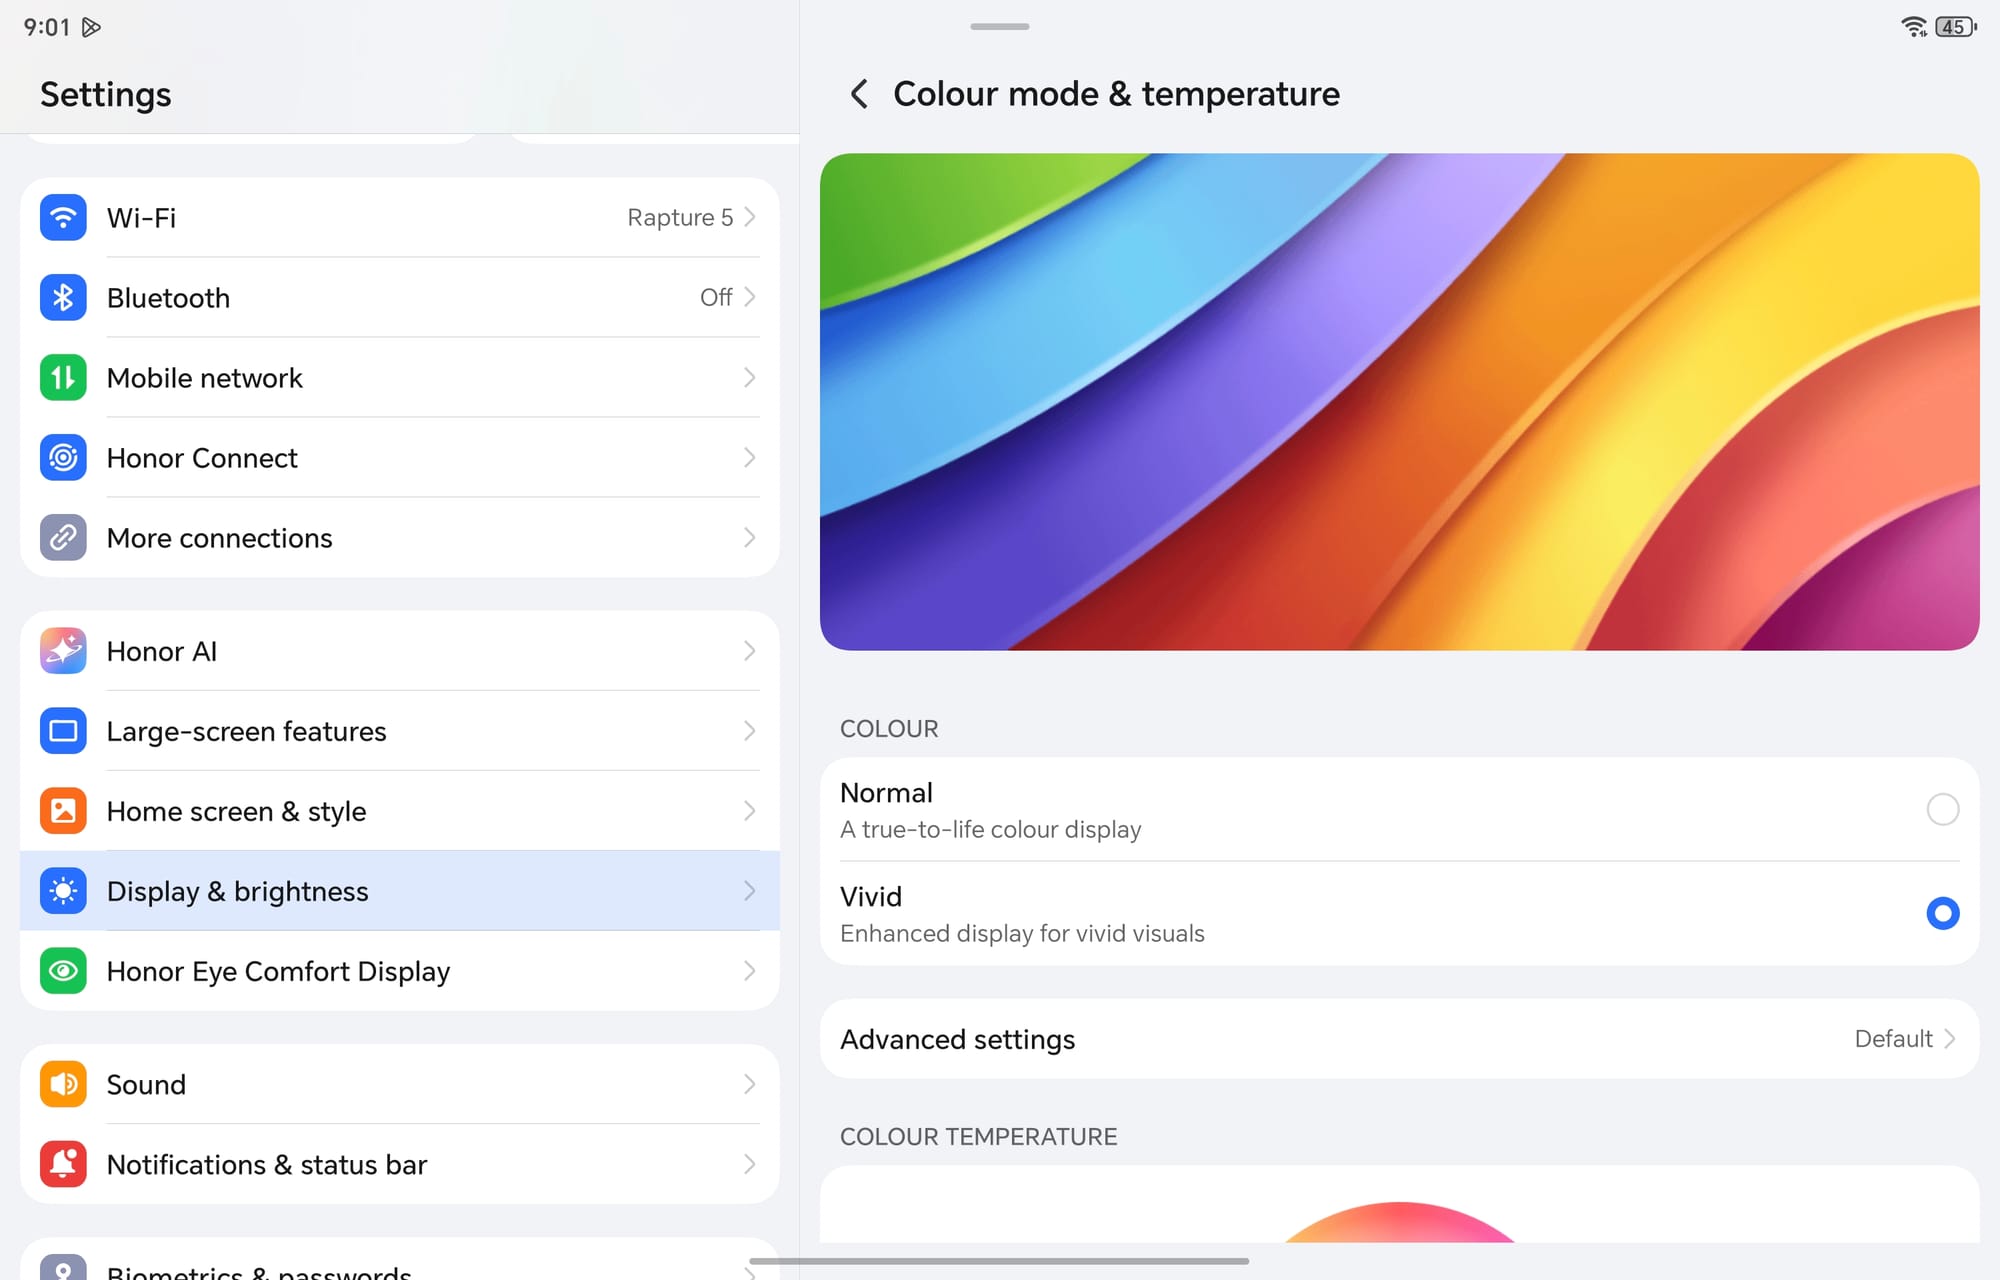
Task: Tap the Display & brightness sun icon
Action: click(63, 891)
